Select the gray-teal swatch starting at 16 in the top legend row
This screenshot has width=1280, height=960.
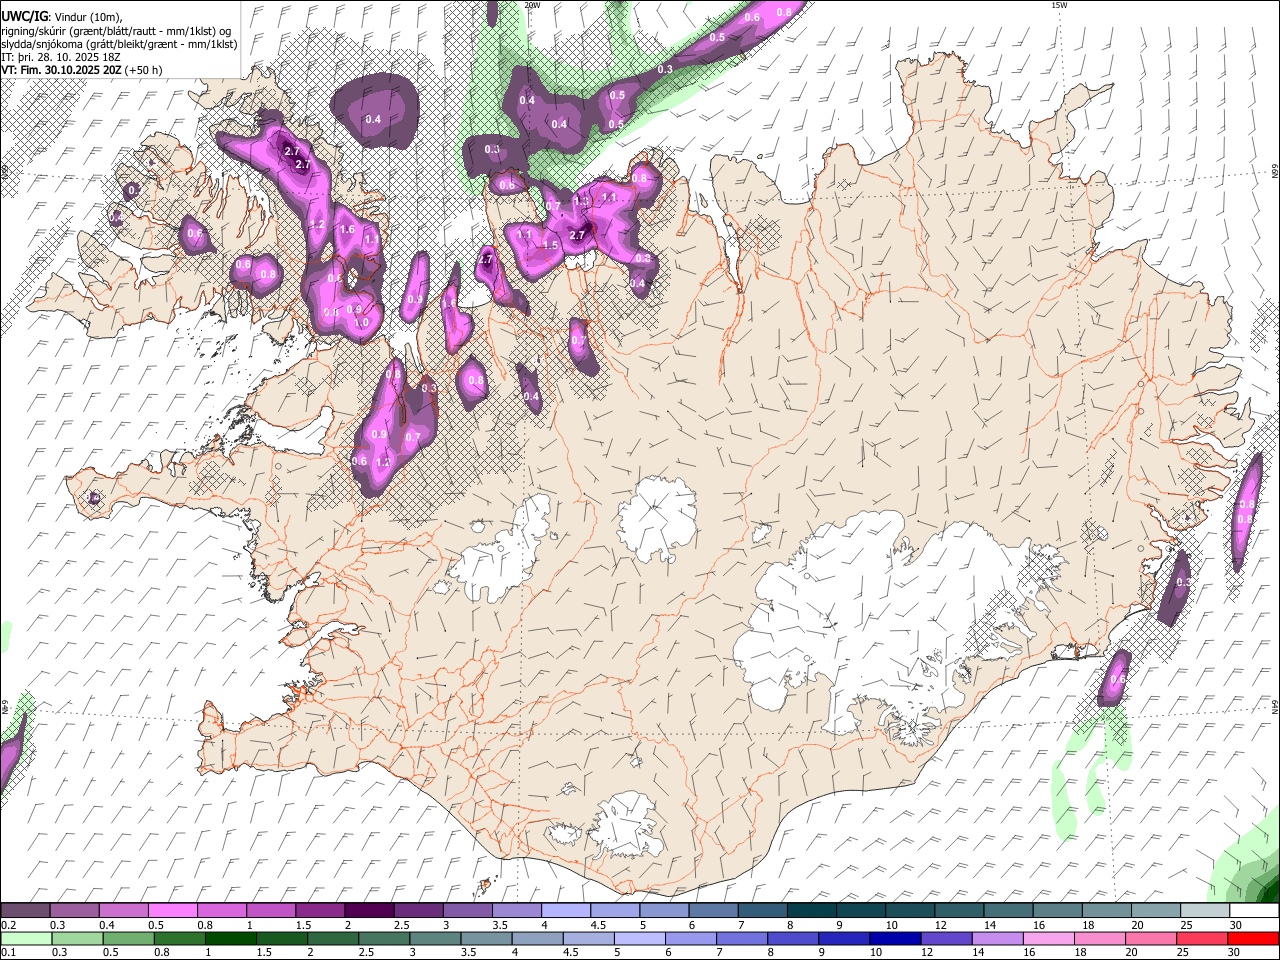[x=1058, y=911]
